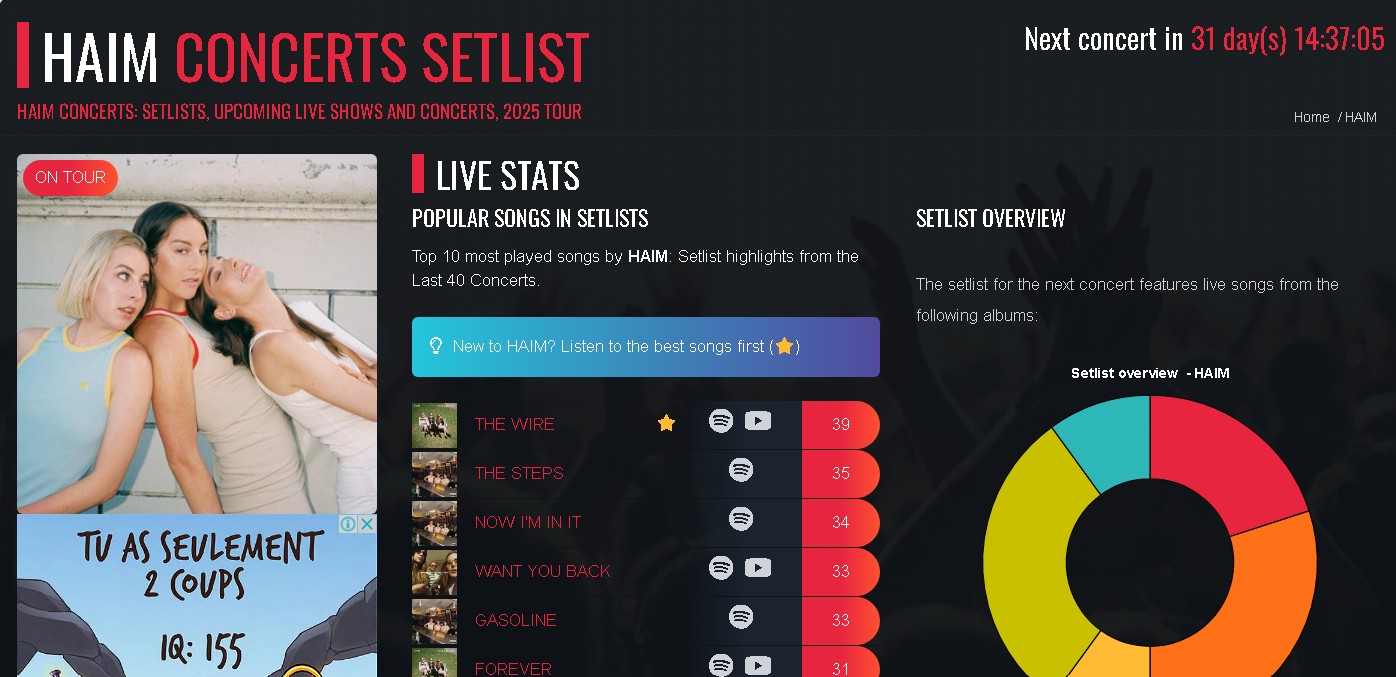The height and width of the screenshot is (677, 1396).
Task: Play Want You Back on YouTube
Action: 758,568
